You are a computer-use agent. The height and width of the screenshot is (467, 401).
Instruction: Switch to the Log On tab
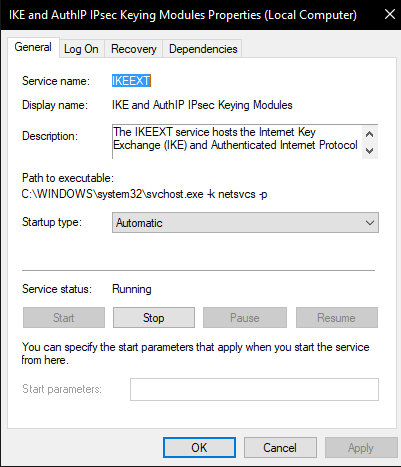(81, 49)
